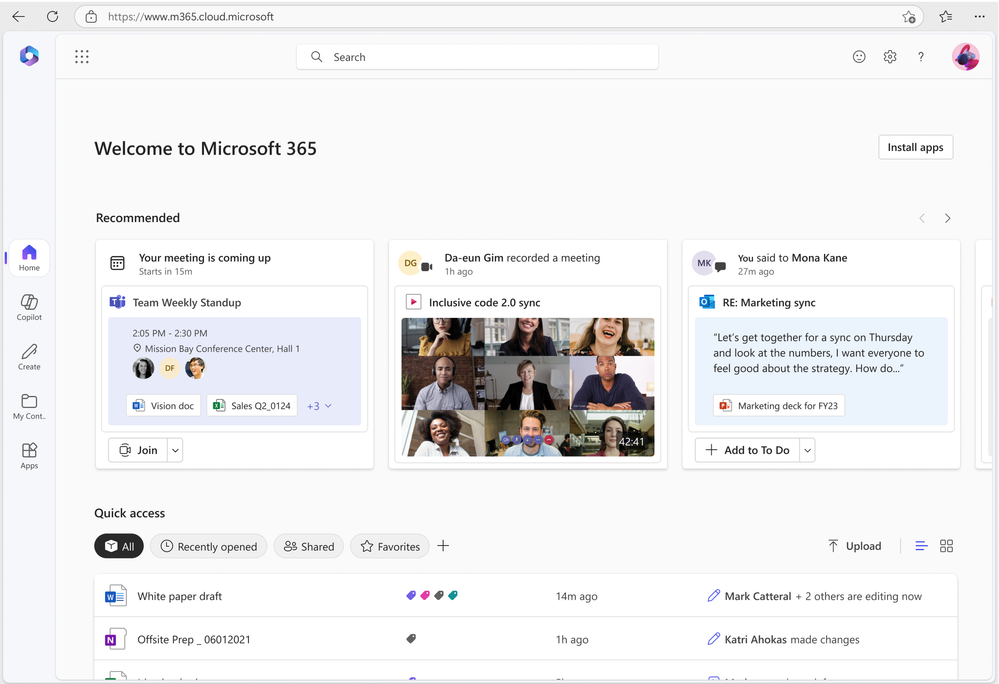This screenshot has width=999, height=684.
Task: Upload a file
Action: [854, 546]
